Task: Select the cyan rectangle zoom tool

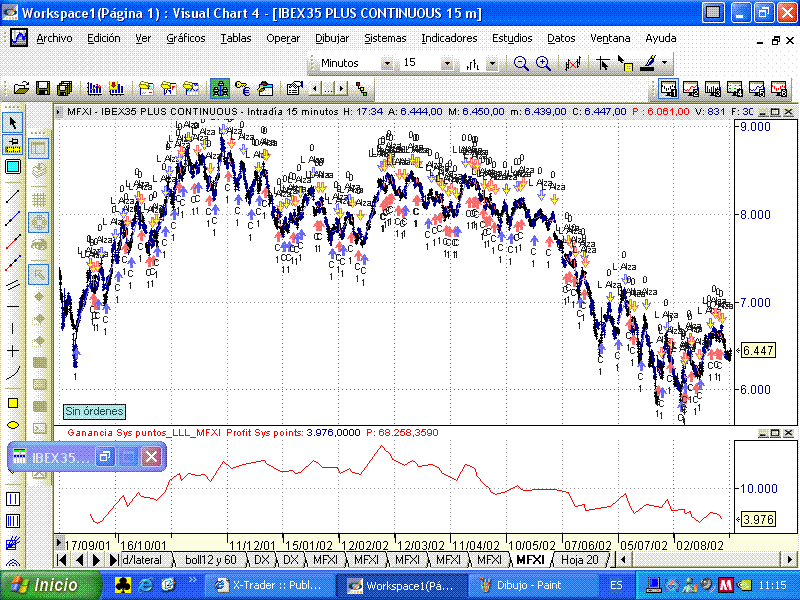Action: click(x=13, y=166)
